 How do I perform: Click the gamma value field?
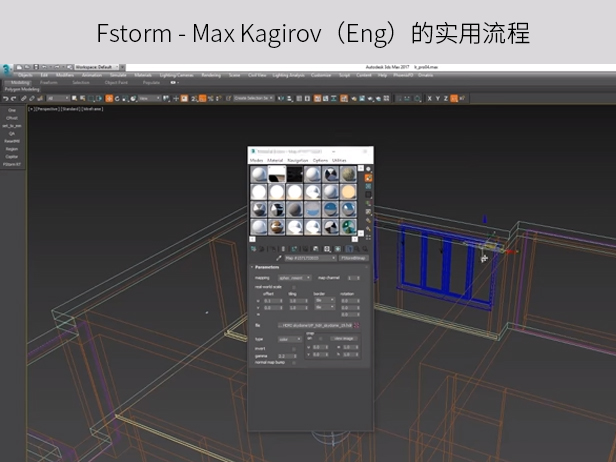click(284, 354)
